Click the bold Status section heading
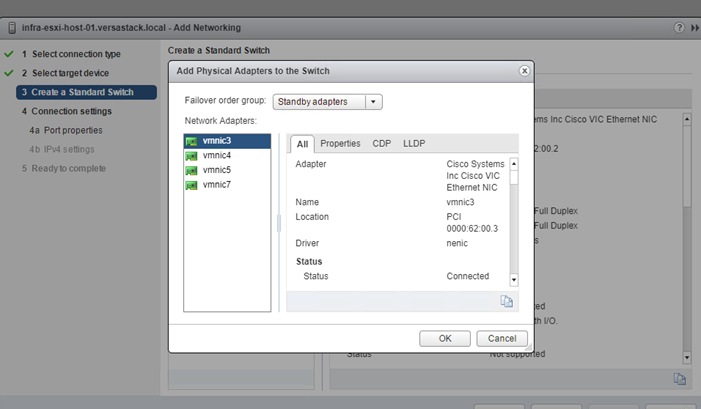Image resolution: width=701 pixels, height=409 pixels. click(309, 261)
